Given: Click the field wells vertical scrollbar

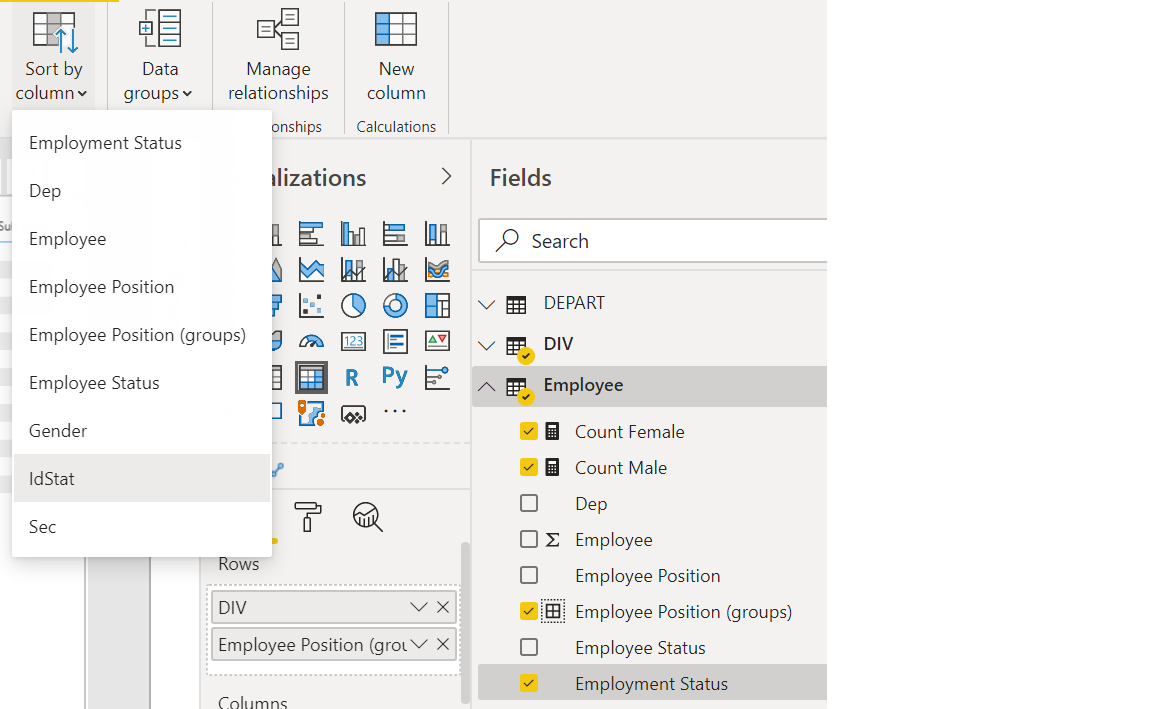Looking at the screenshot, I should point(464,623).
